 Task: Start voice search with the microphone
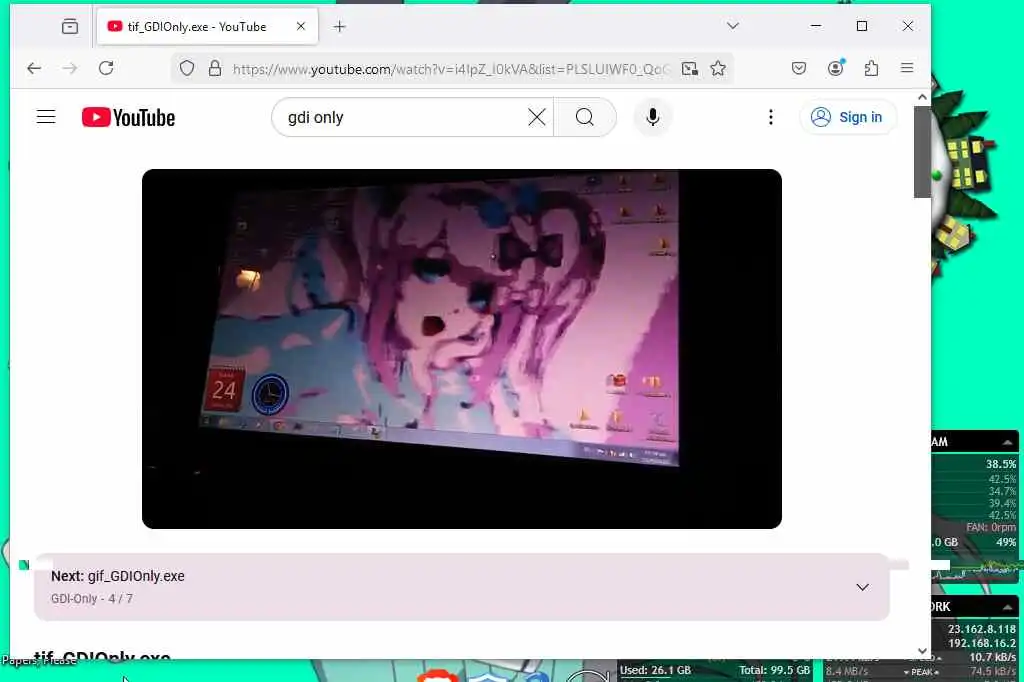pos(652,117)
